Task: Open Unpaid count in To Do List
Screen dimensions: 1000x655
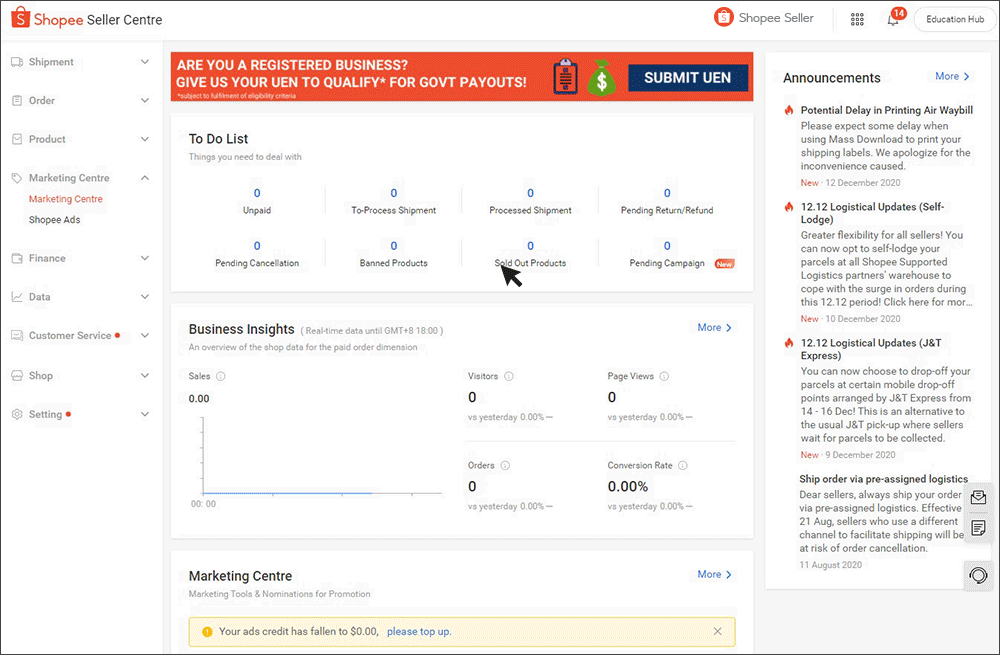Action: [257, 193]
